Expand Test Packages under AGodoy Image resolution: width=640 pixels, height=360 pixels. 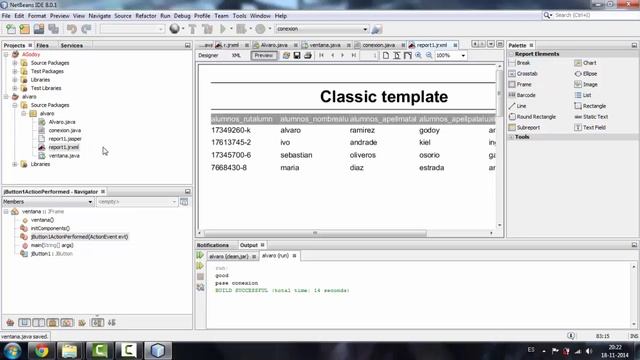[15, 71]
